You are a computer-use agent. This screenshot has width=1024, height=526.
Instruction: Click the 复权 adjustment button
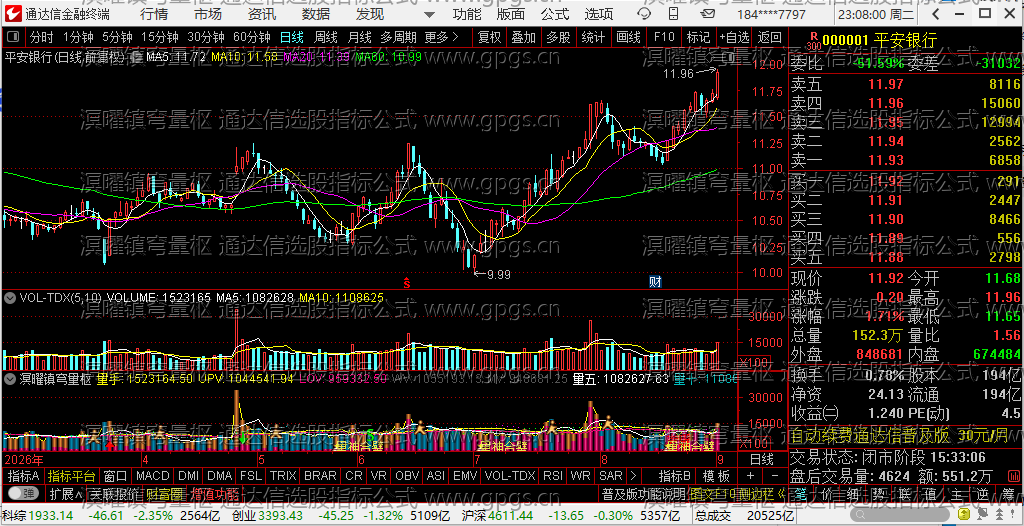(x=489, y=37)
